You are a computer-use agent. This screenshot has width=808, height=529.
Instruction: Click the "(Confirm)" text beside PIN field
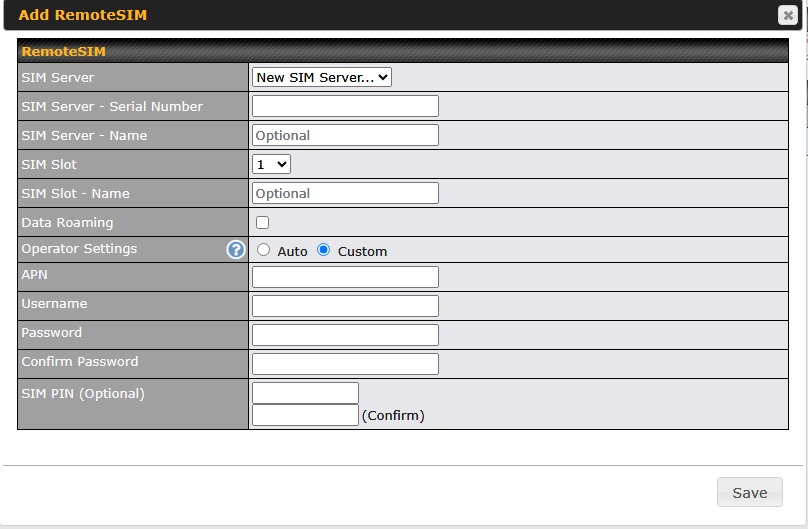point(393,416)
